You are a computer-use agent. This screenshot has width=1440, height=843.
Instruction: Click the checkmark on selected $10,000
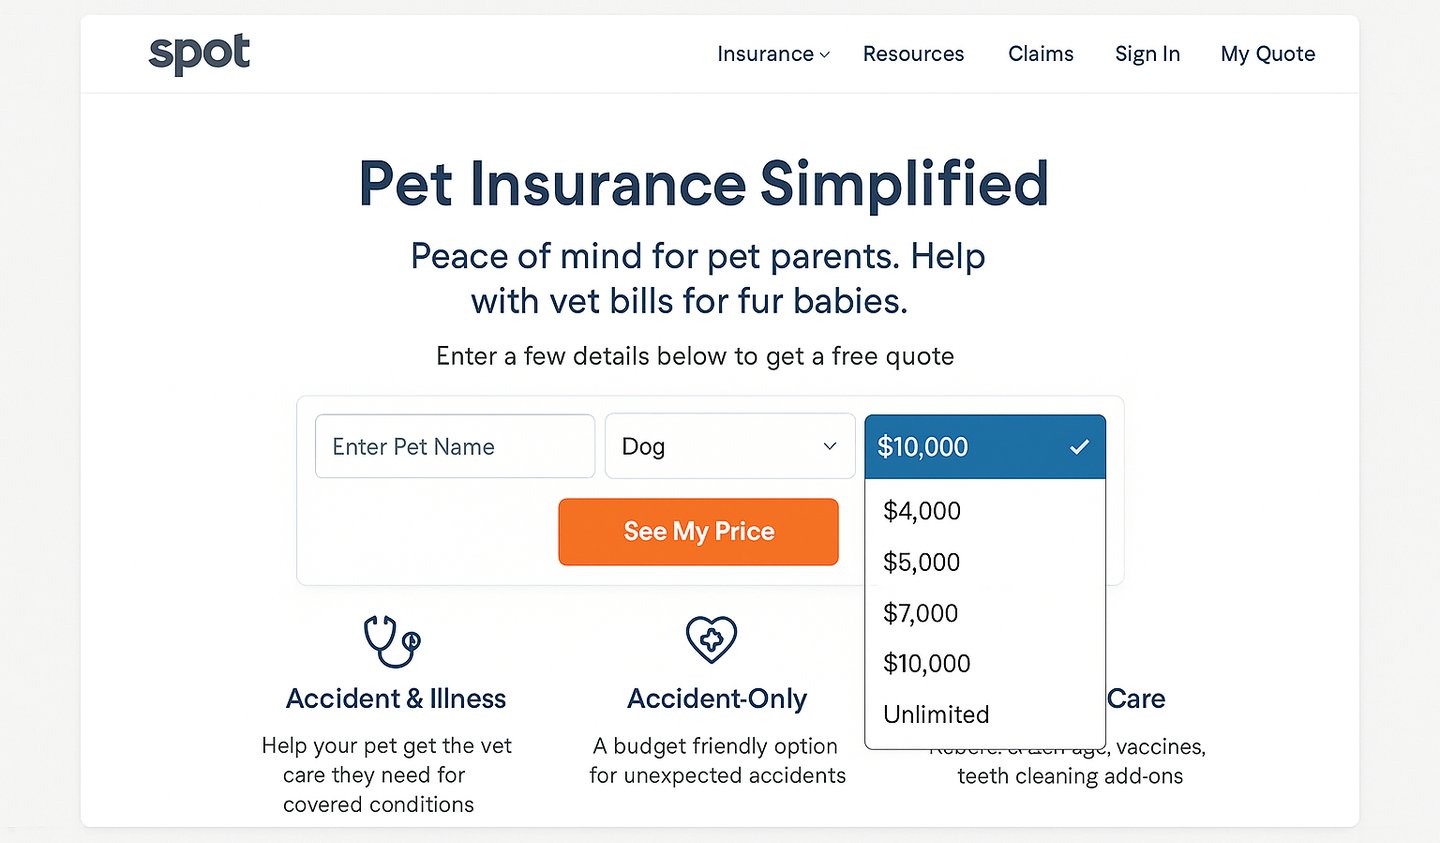coord(1079,447)
